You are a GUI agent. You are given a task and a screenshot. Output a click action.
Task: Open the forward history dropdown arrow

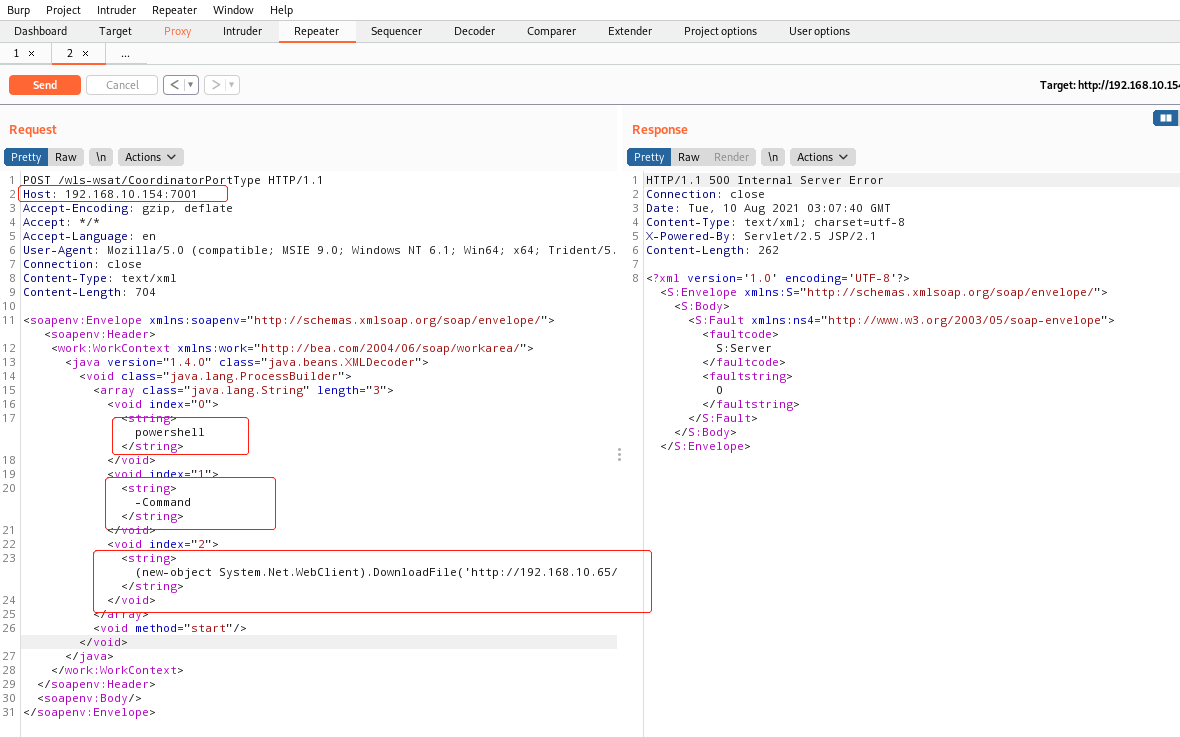point(233,85)
